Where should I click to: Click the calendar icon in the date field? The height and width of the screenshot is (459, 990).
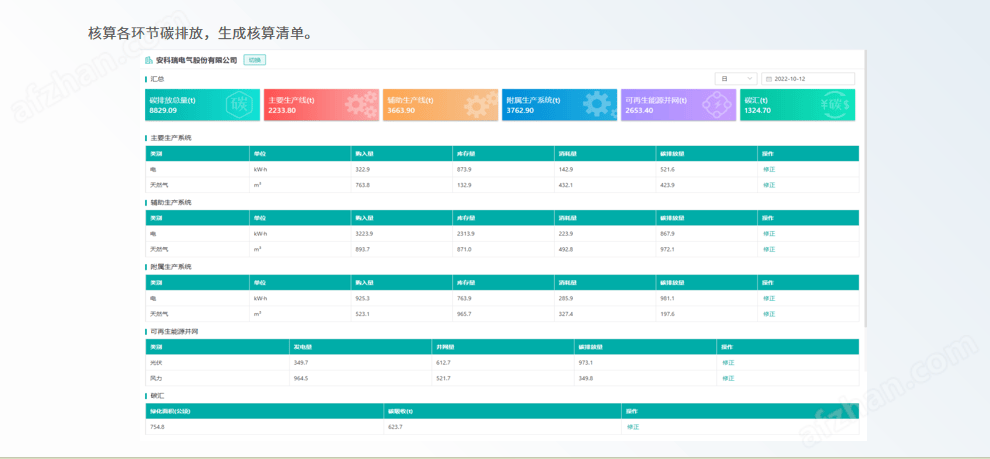769,79
